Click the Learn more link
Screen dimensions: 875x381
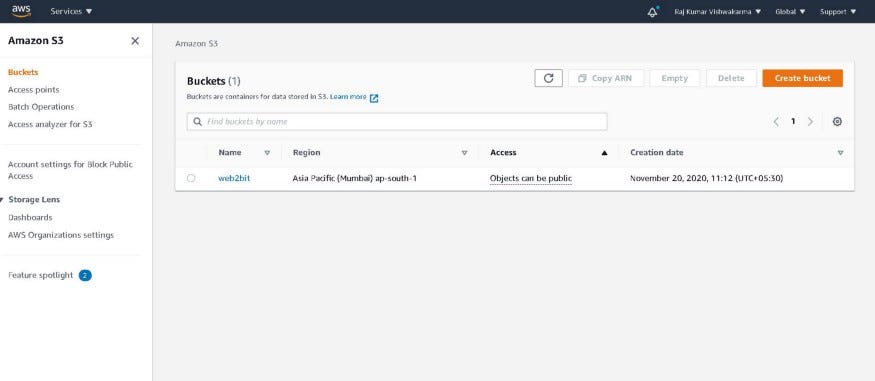click(x=348, y=97)
